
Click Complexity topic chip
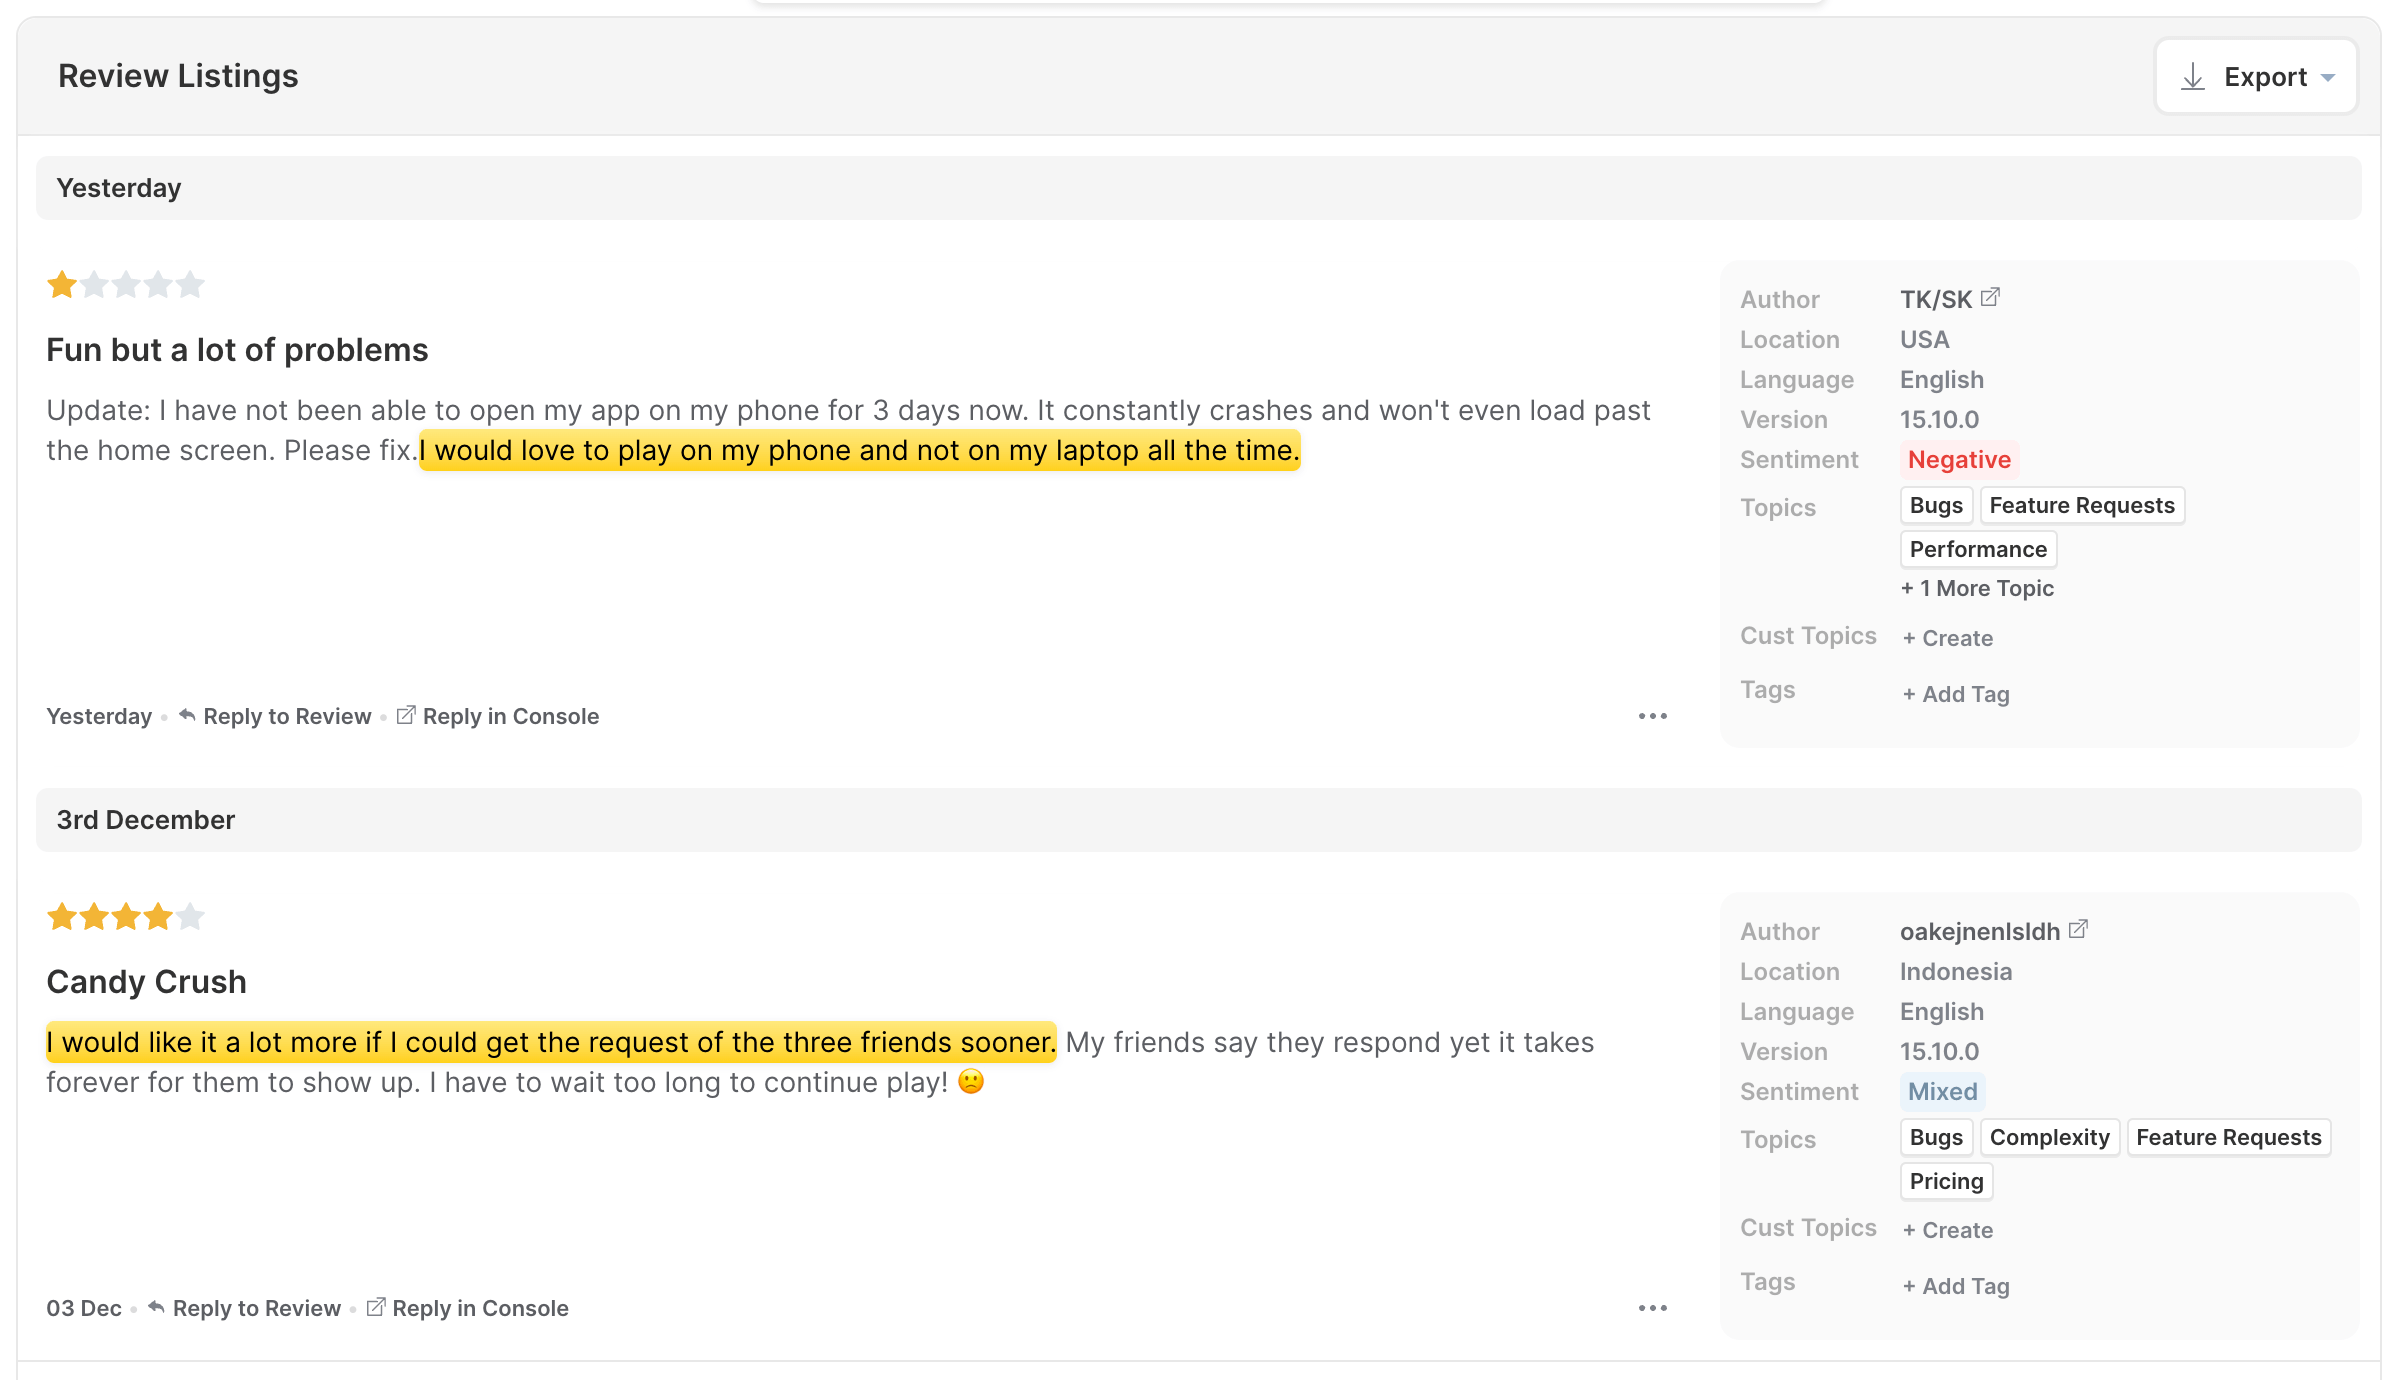[2049, 1137]
